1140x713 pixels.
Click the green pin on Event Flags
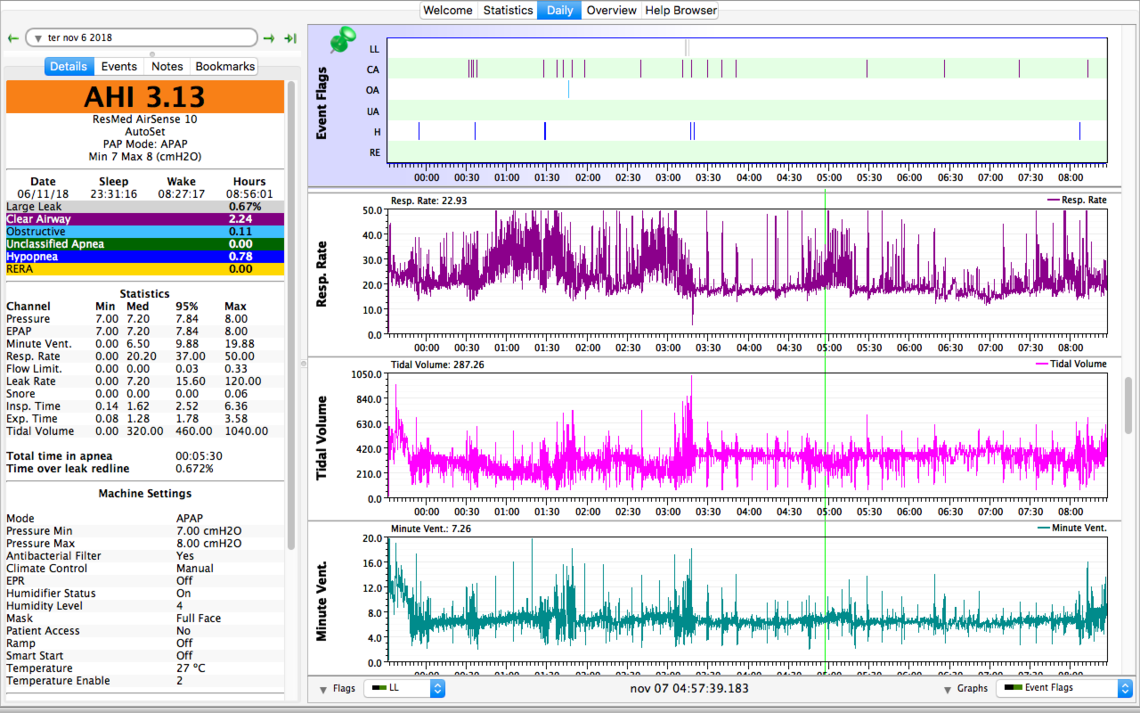[343, 41]
